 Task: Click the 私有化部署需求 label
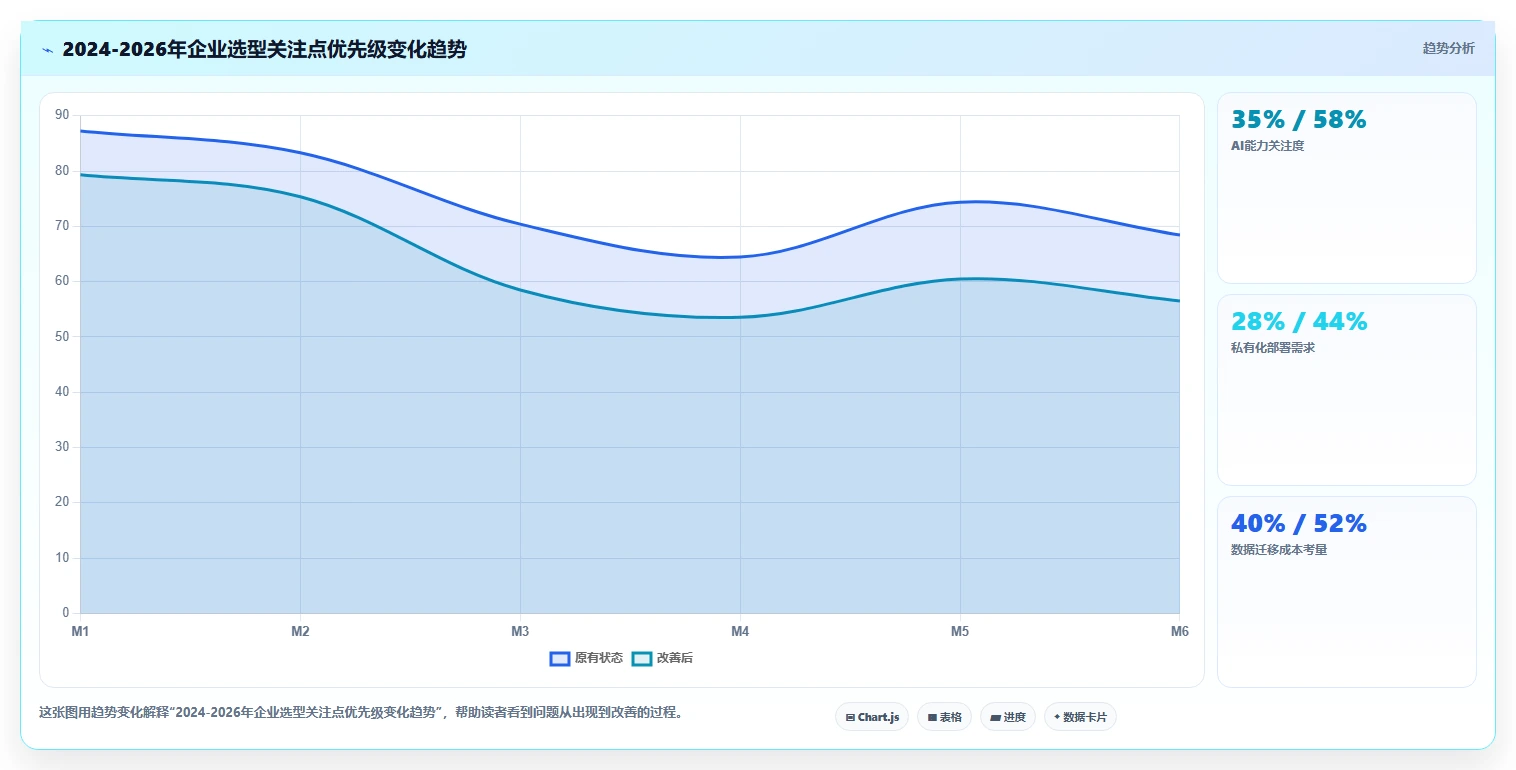pyautogui.click(x=1274, y=348)
